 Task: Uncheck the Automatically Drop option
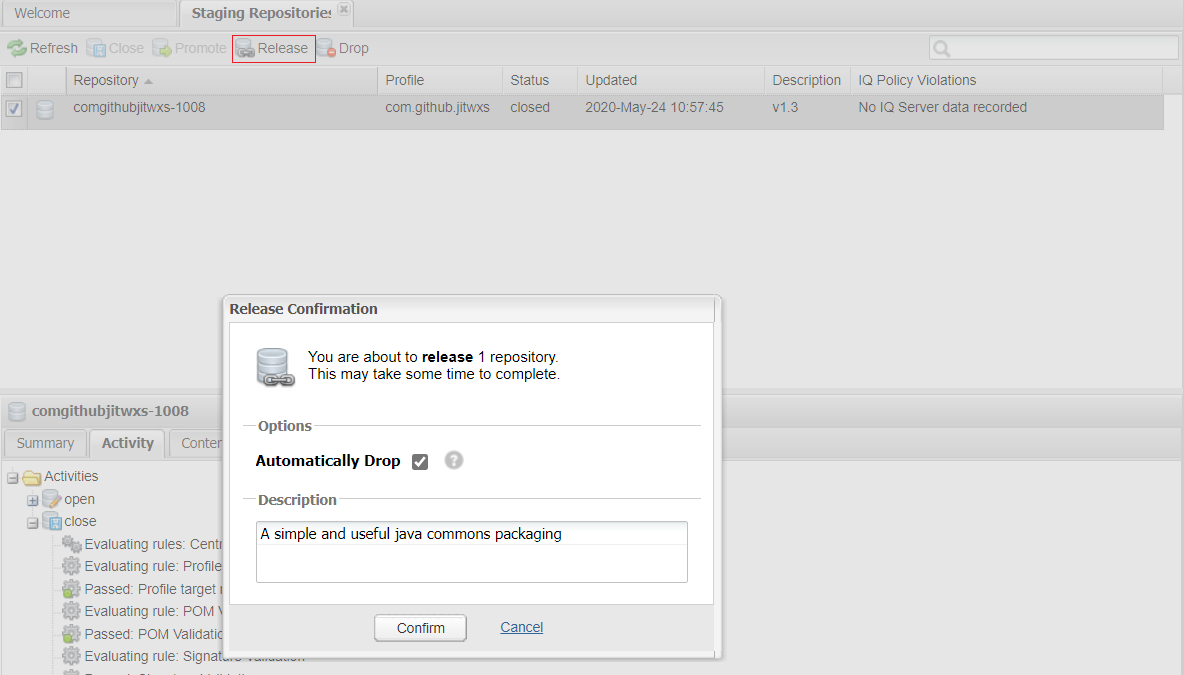(419, 460)
